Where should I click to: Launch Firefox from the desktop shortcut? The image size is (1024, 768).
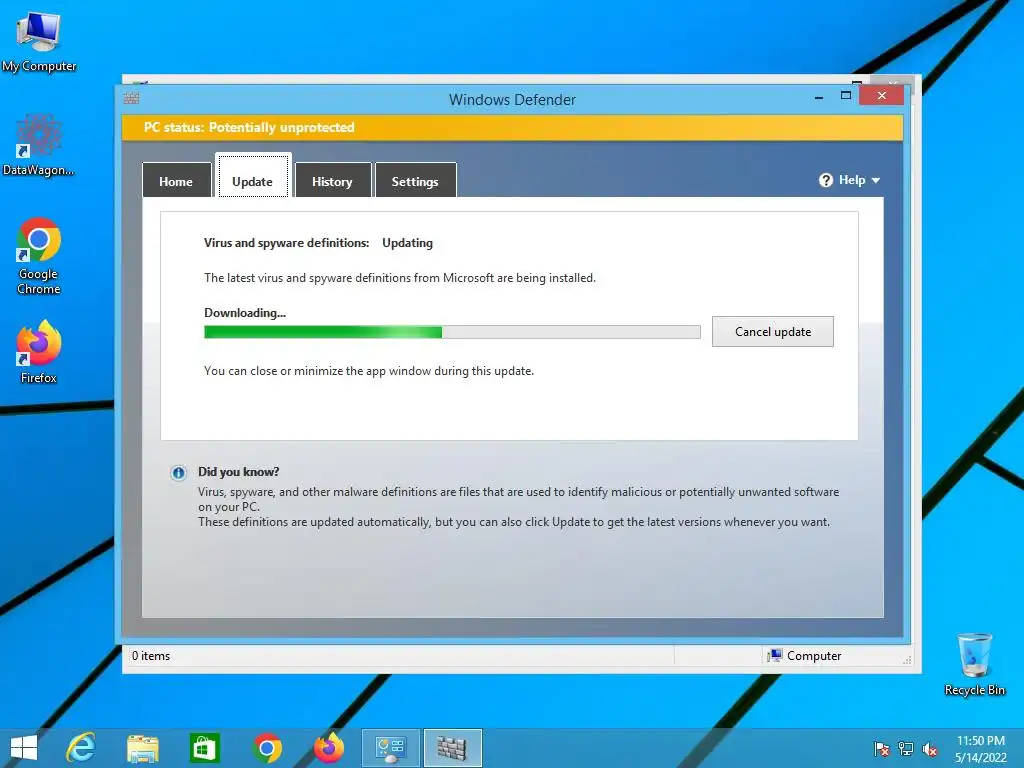[x=39, y=351]
